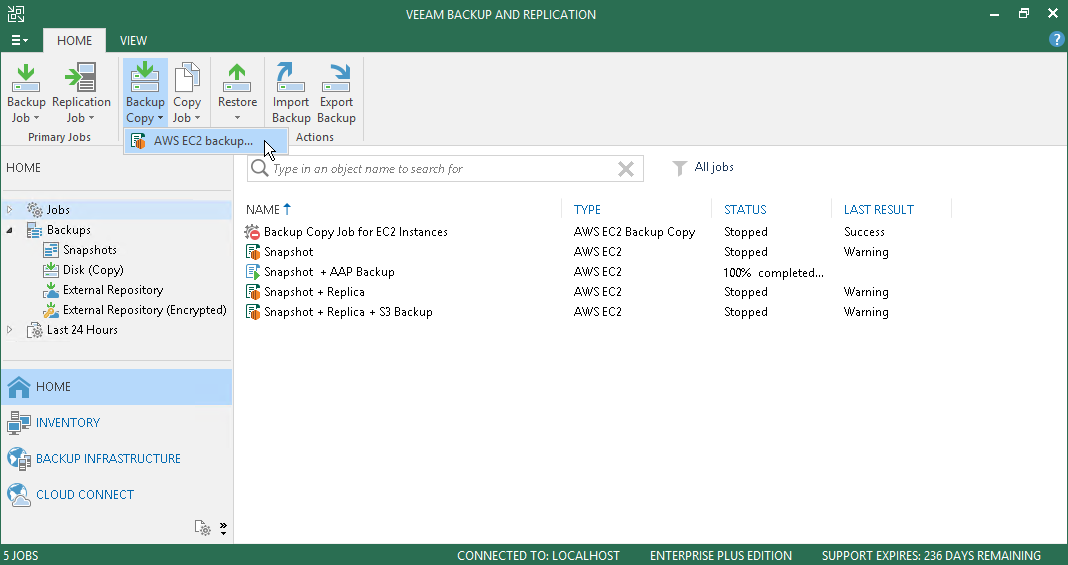This screenshot has height=565, width=1068.
Task: Click the Backup Job ribbon icon
Action: pos(26,78)
